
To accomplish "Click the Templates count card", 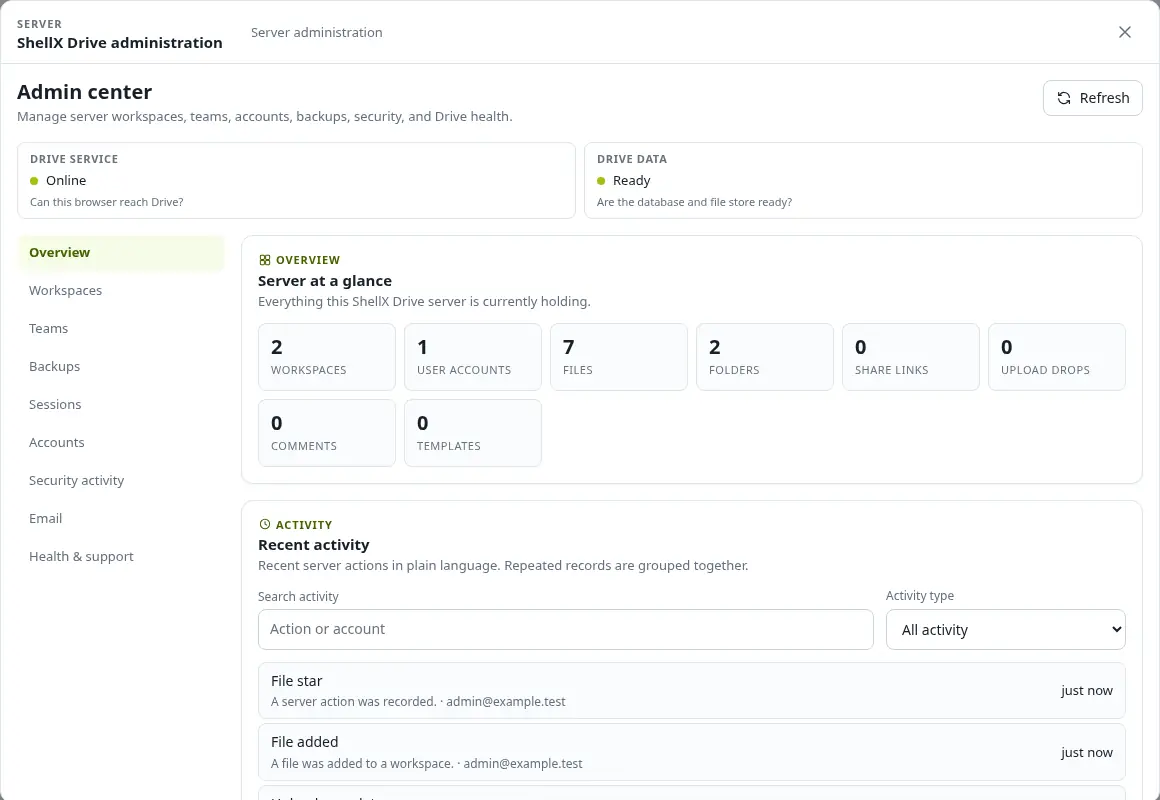I will point(473,433).
